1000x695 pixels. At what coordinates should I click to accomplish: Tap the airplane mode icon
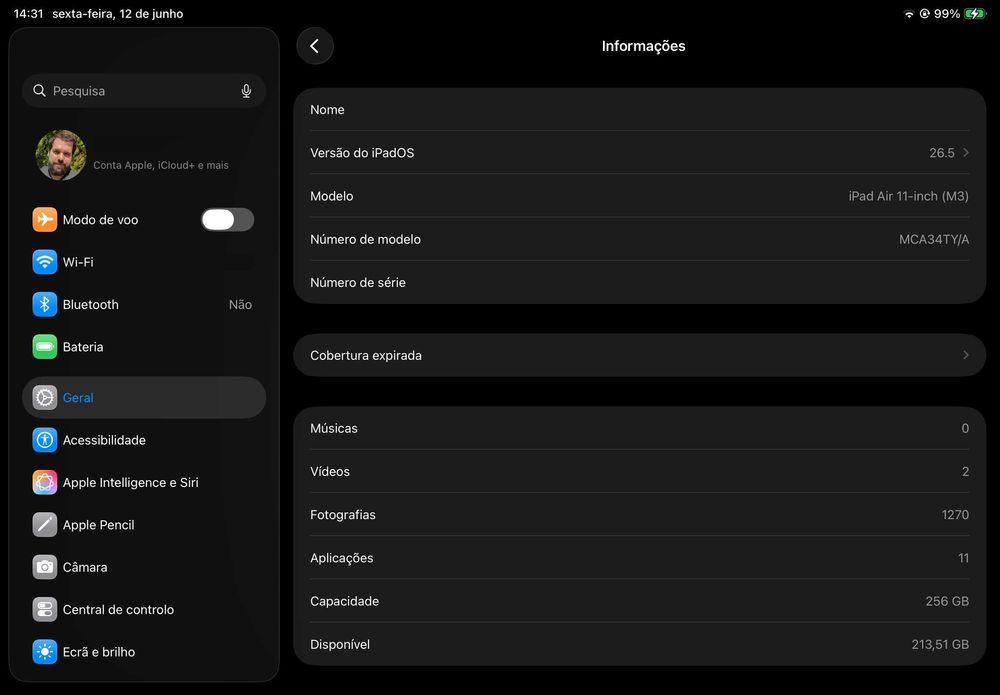(x=45, y=219)
